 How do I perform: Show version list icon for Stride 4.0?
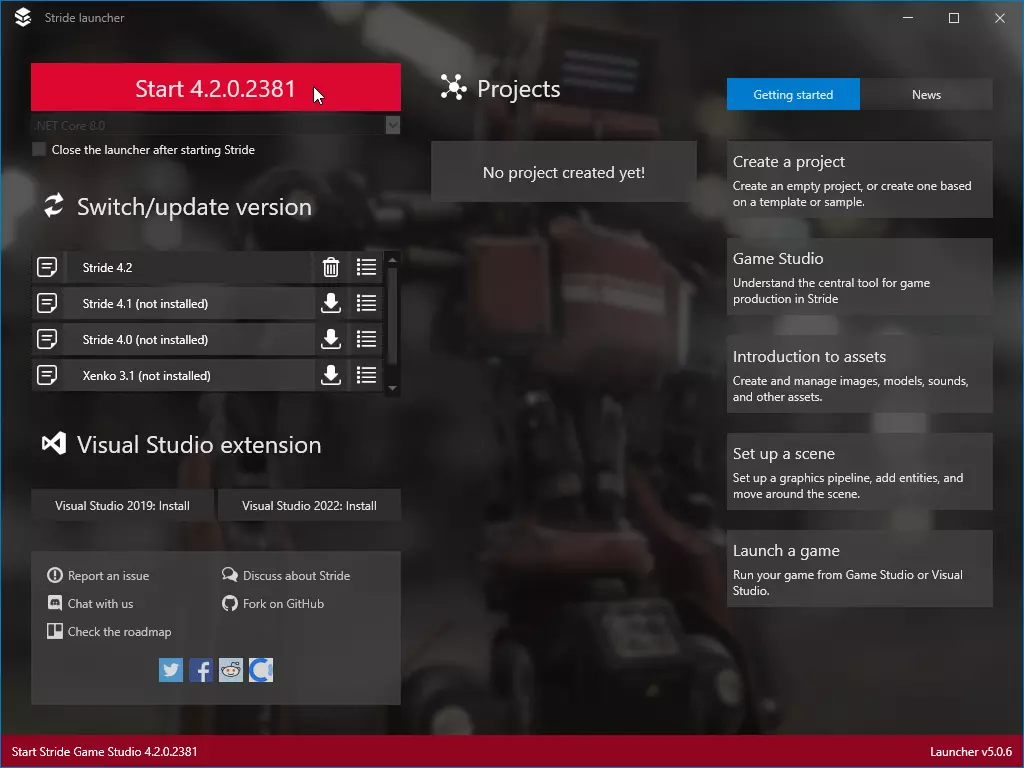coord(366,339)
